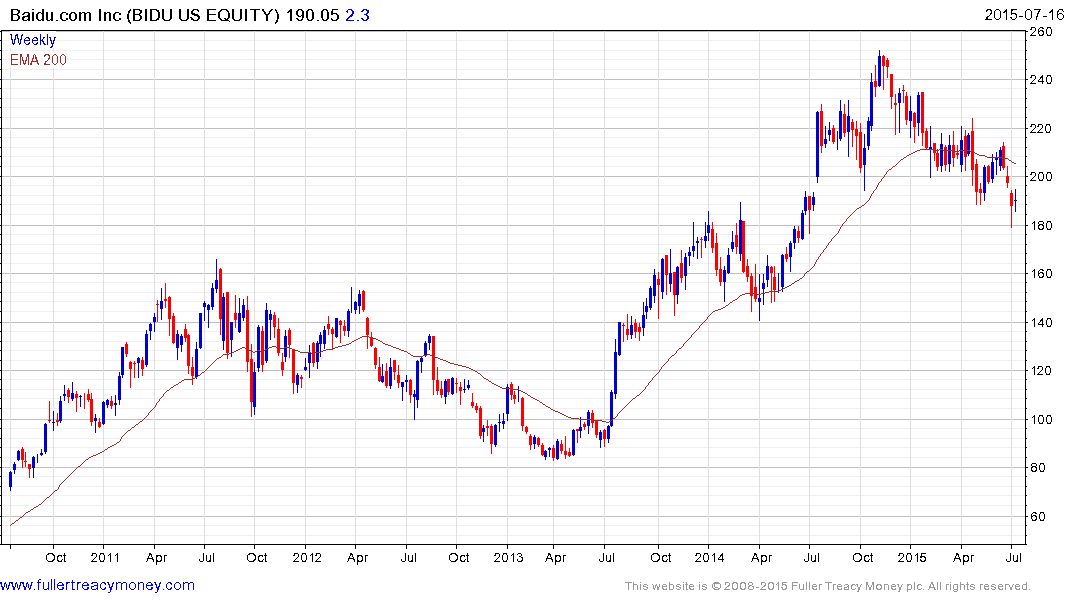
Task: Open the www.fullertreacymoney.com link
Action: (97, 586)
